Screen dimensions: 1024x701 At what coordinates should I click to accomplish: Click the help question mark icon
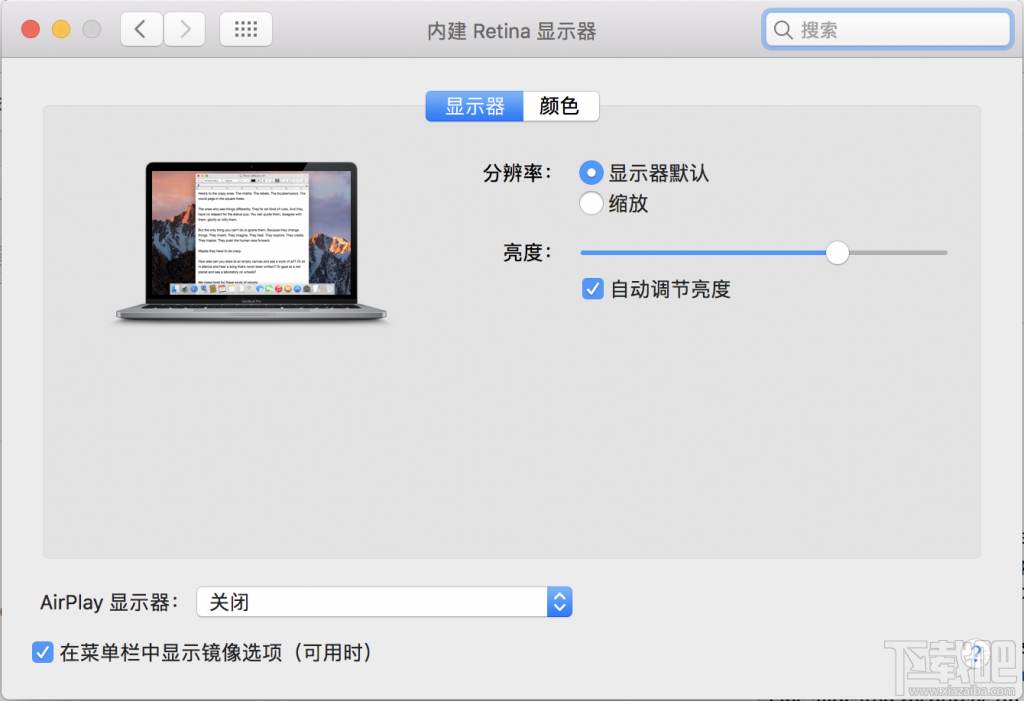pyautogui.click(x=976, y=654)
